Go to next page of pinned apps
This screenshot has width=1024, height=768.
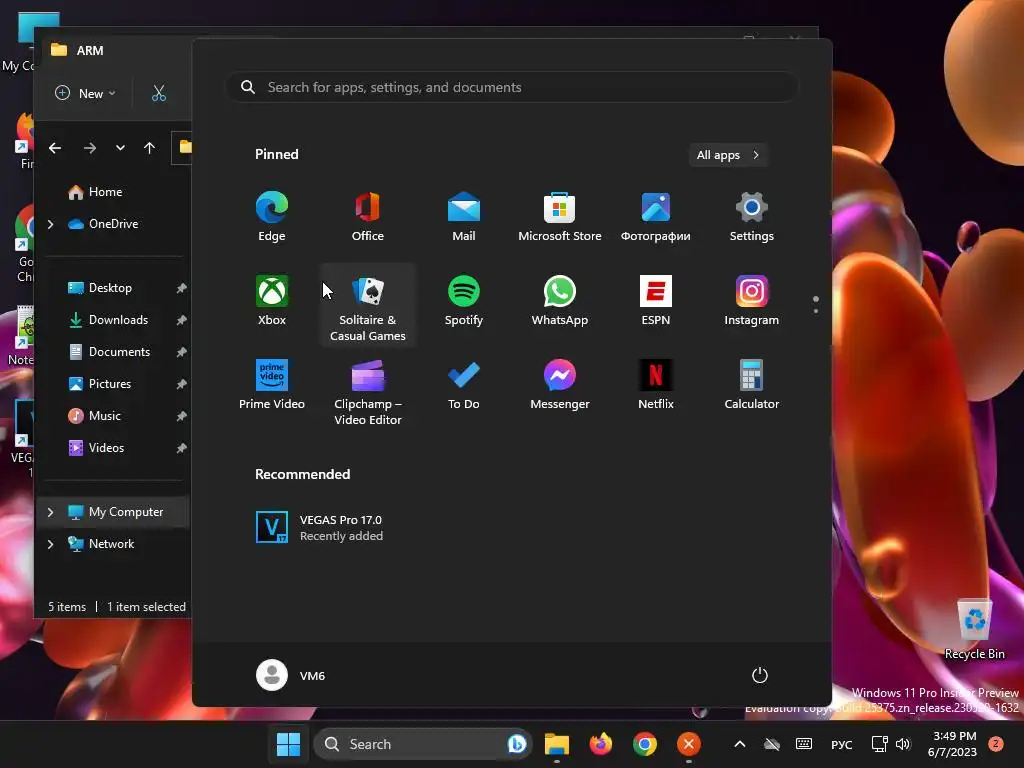pyautogui.click(x=816, y=311)
